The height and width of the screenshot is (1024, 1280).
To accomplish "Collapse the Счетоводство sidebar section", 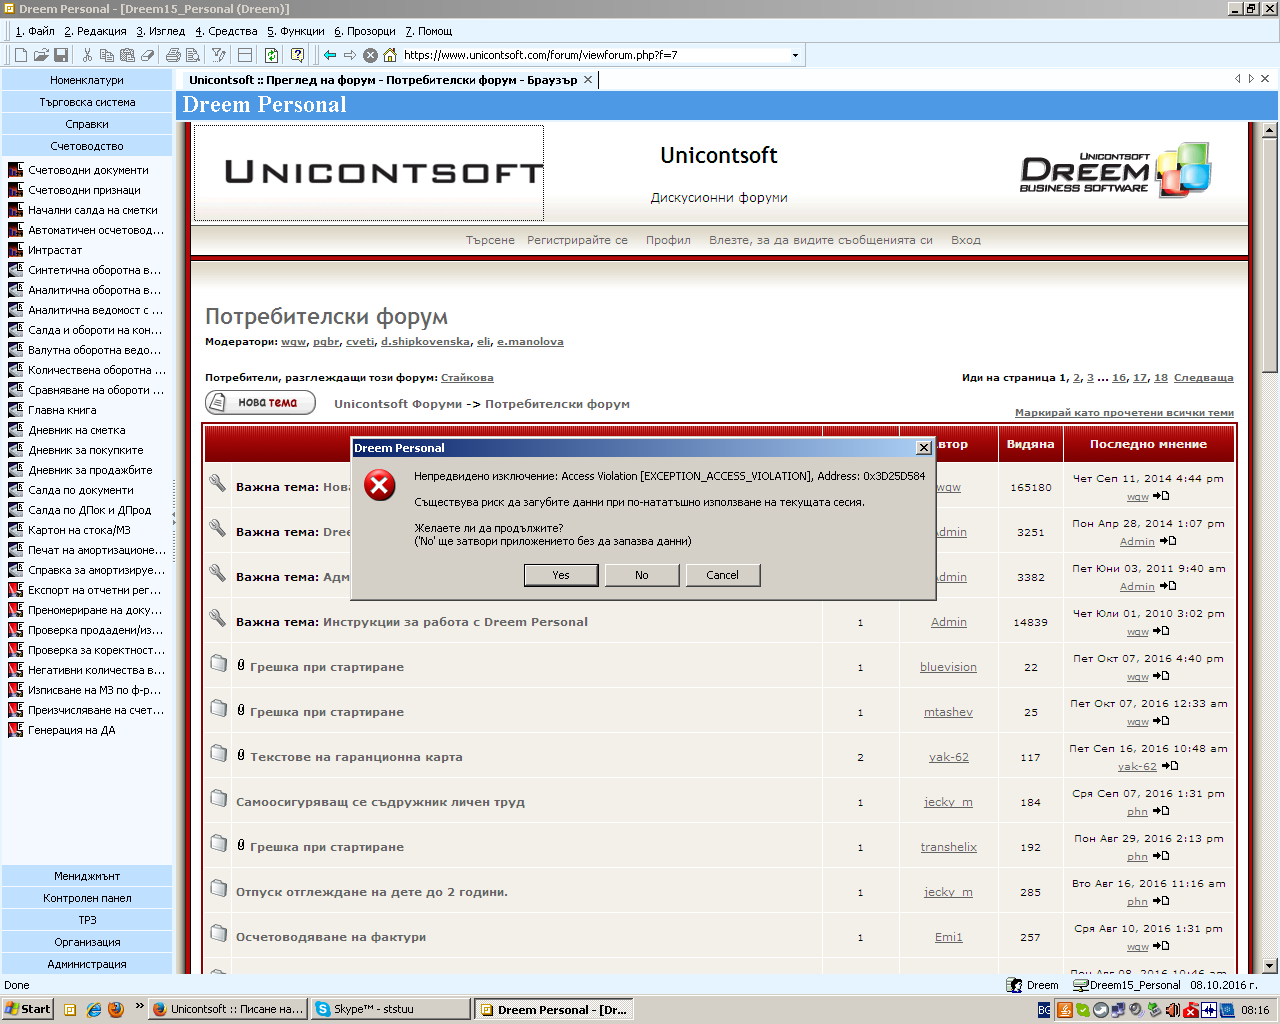I will pyautogui.click(x=87, y=146).
